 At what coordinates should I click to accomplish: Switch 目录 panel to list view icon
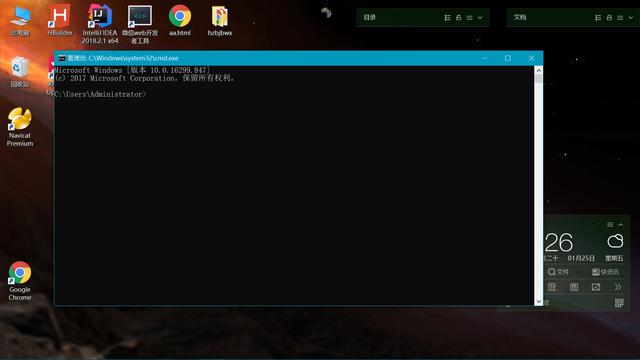tap(447, 18)
